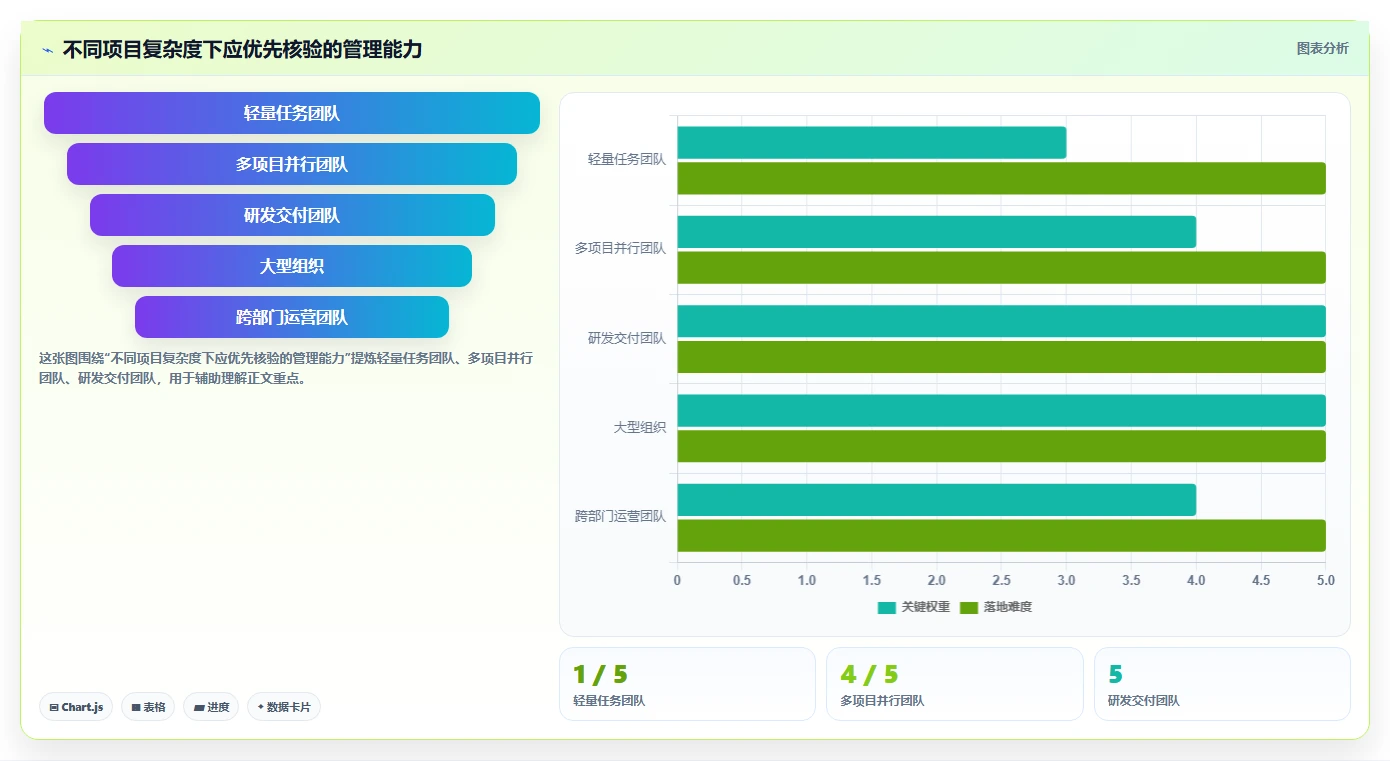The height and width of the screenshot is (761, 1390).
Task: Click the 2.5 x-axis tick label
Action: tap(1001, 580)
